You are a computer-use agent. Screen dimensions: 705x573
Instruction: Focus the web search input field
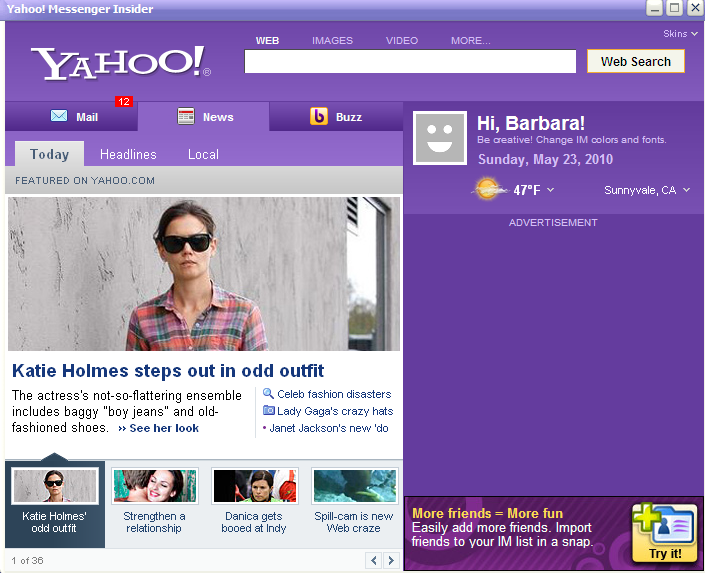(x=410, y=61)
